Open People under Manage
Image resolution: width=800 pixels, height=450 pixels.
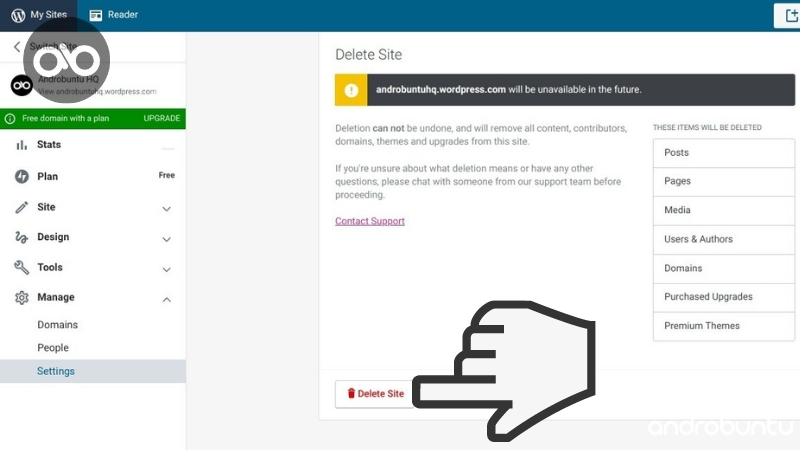coord(53,347)
